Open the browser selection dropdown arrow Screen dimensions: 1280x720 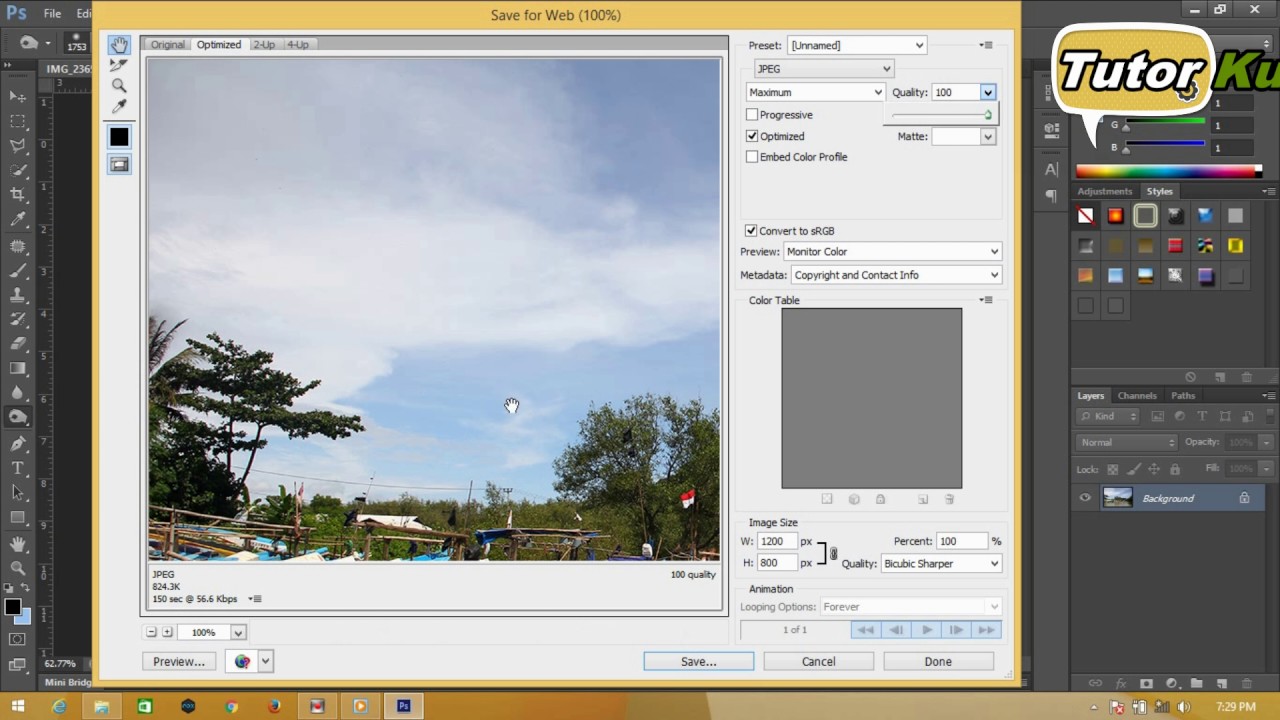pos(265,661)
